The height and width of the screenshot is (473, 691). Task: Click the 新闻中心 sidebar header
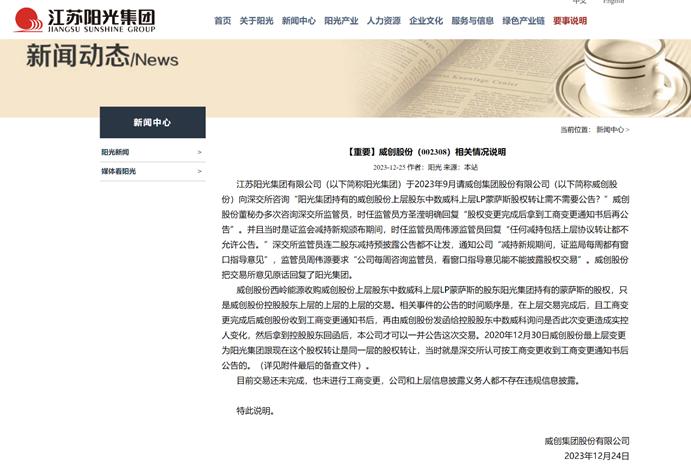click(152, 122)
